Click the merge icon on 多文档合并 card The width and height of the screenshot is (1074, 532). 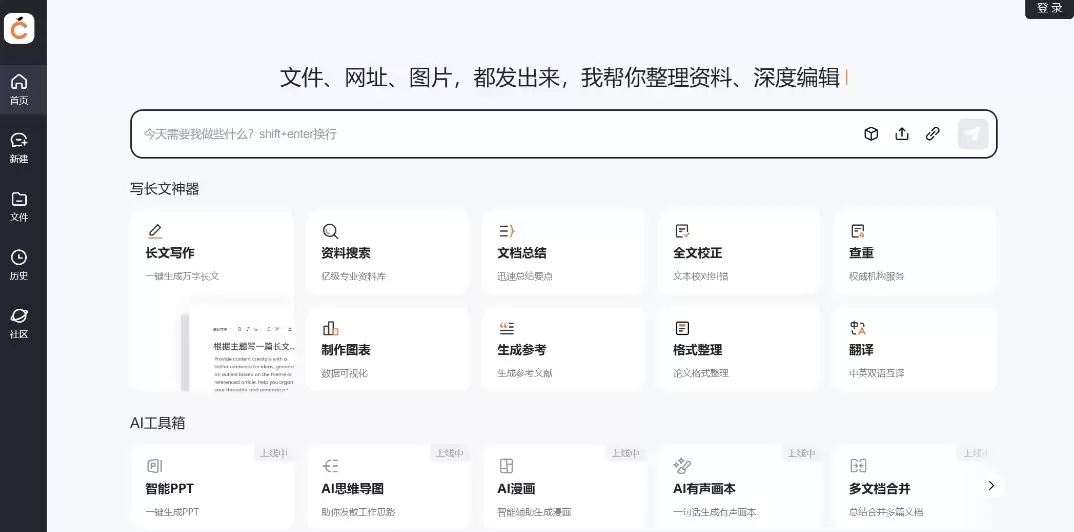[x=858, y=466]
